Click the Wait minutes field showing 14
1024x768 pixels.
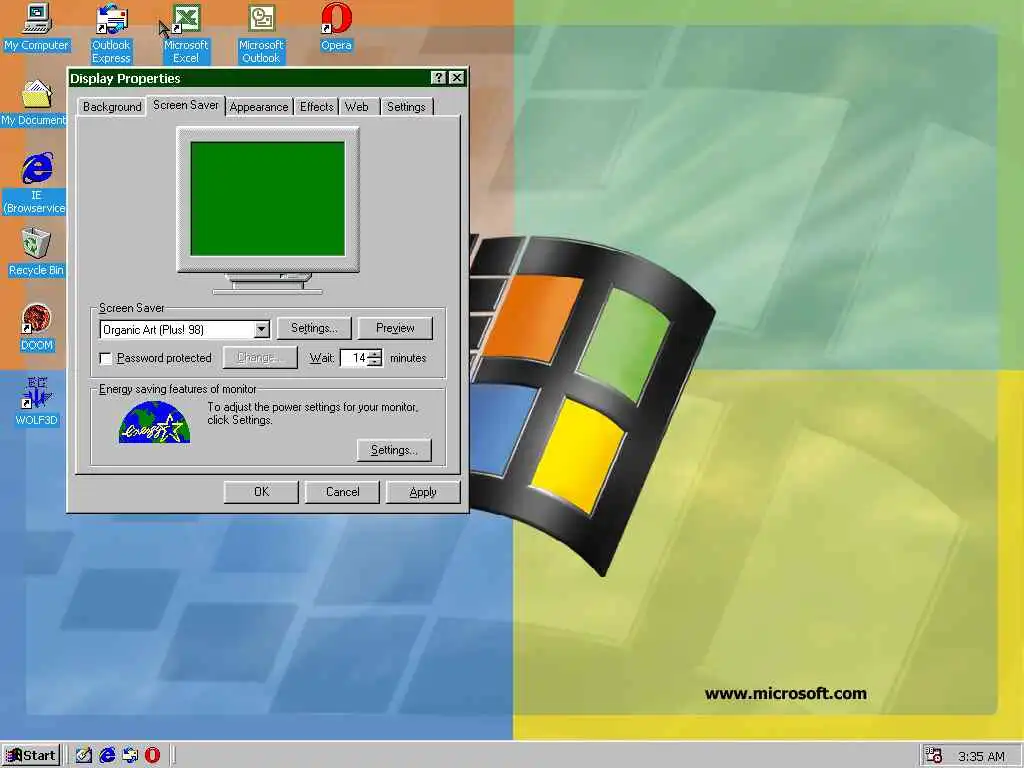354,358
